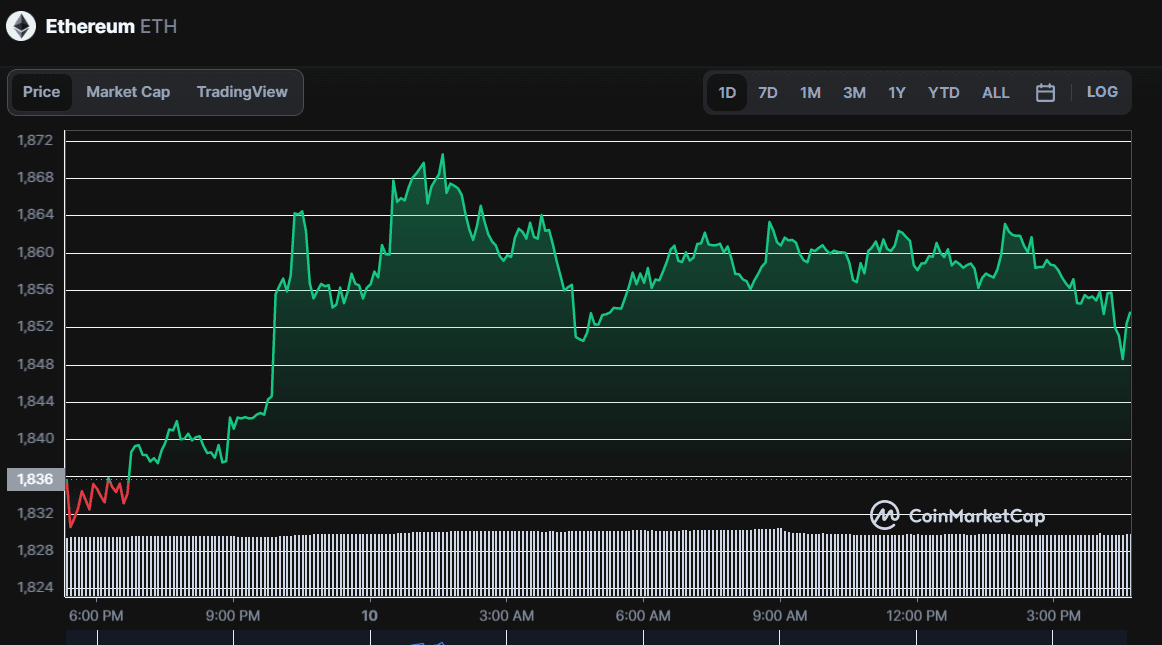Switch to the Market Cap tab
Image resolution: width=1162 pixels, height=645 pixels.
point(128,91)
